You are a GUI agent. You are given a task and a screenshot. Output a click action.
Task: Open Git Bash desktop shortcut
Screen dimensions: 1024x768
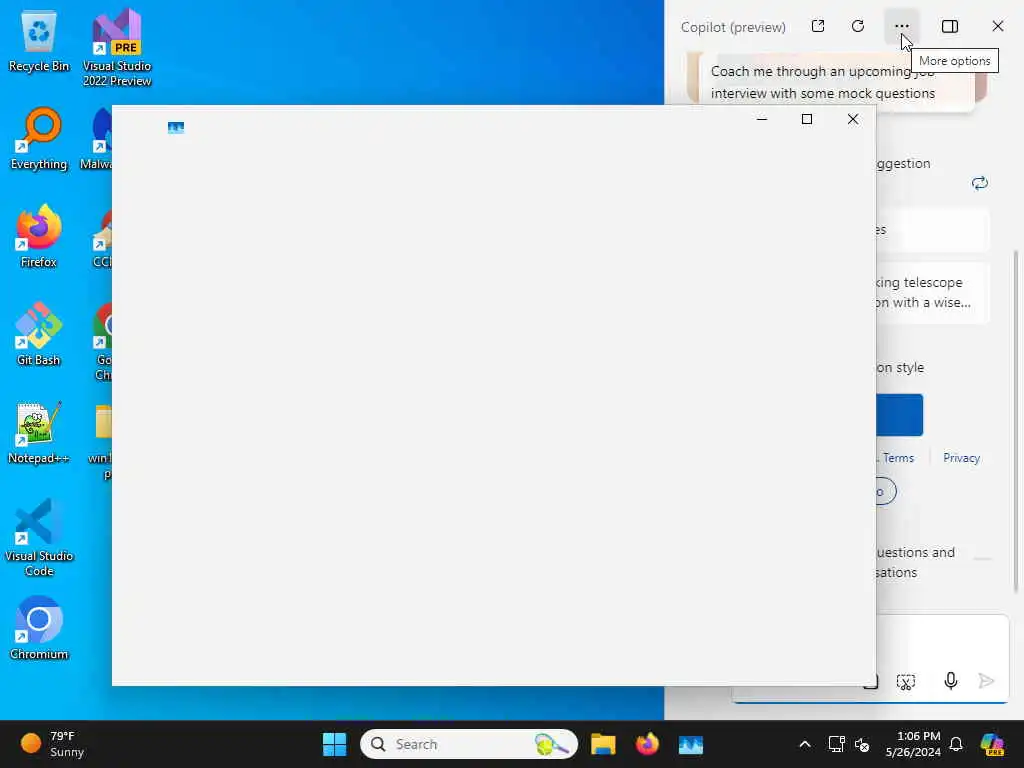39,334
